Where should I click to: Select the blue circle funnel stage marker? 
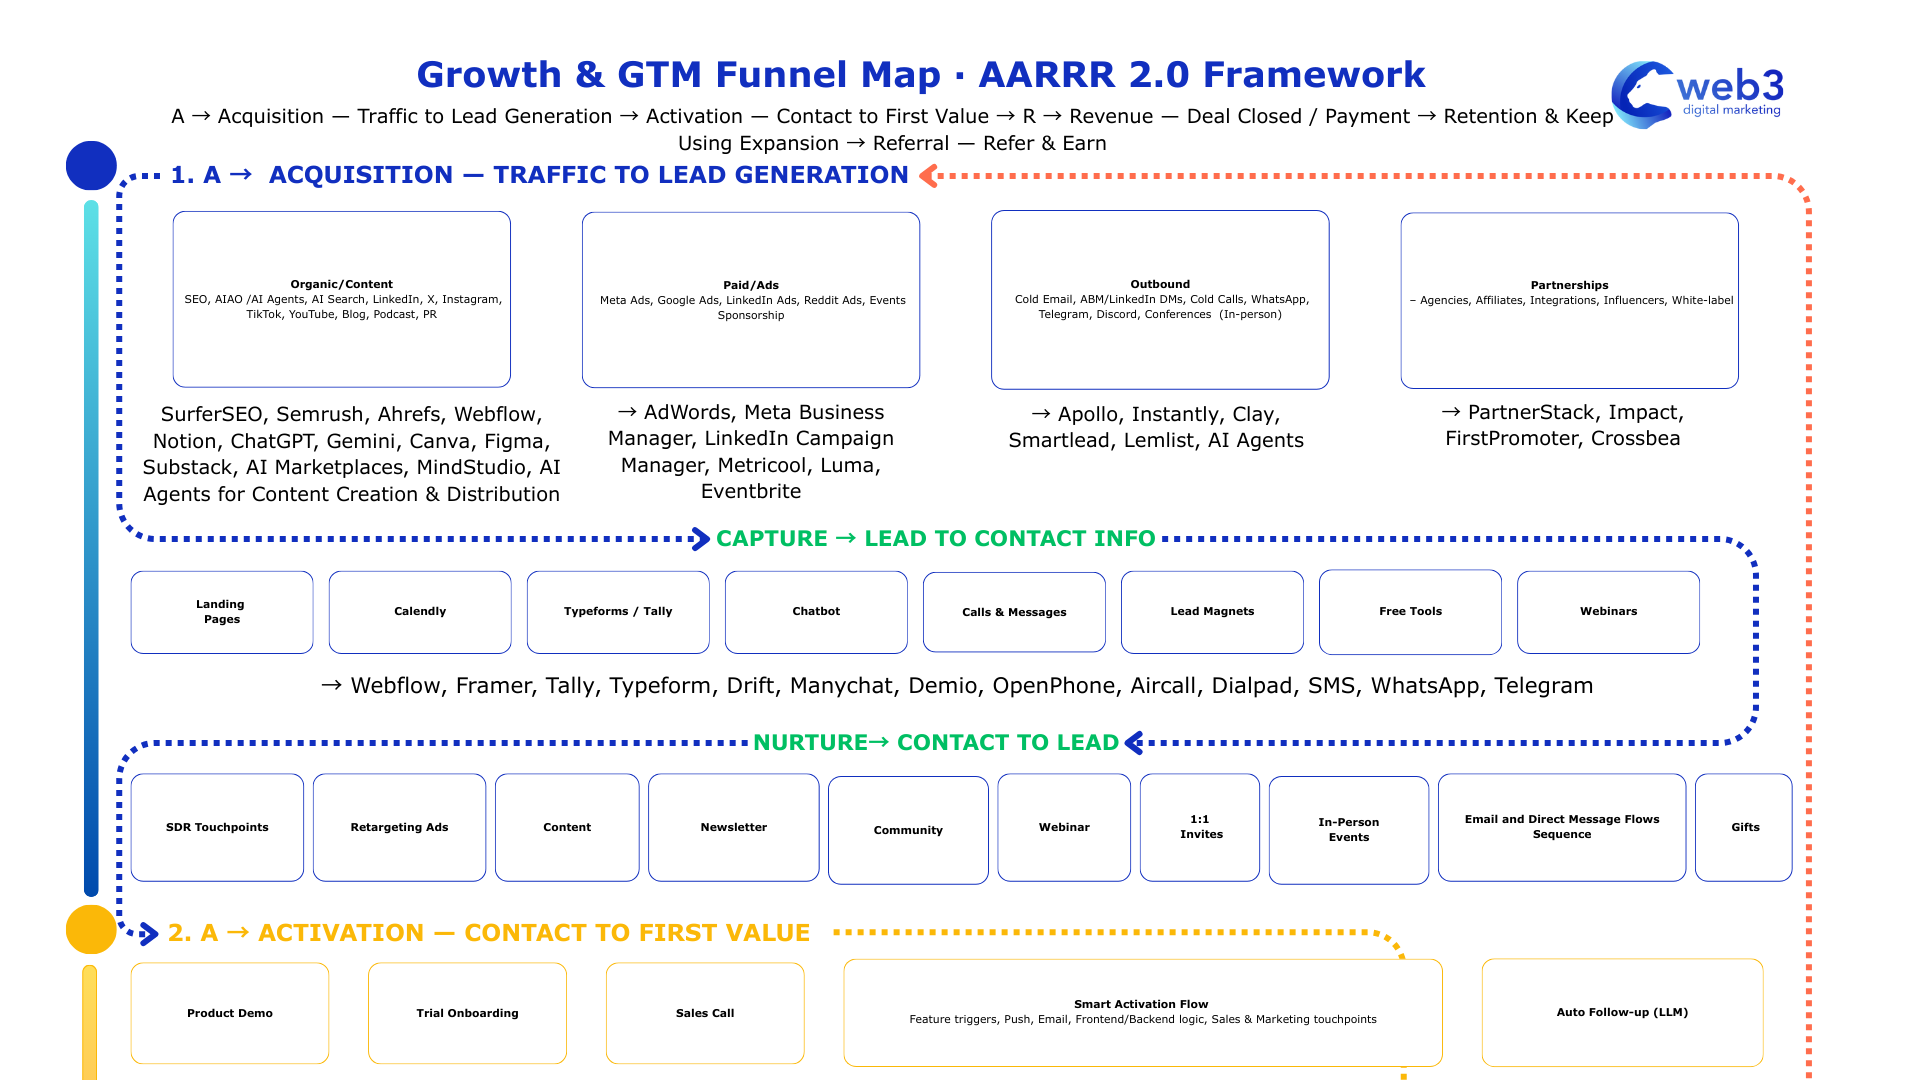(91, 166)
